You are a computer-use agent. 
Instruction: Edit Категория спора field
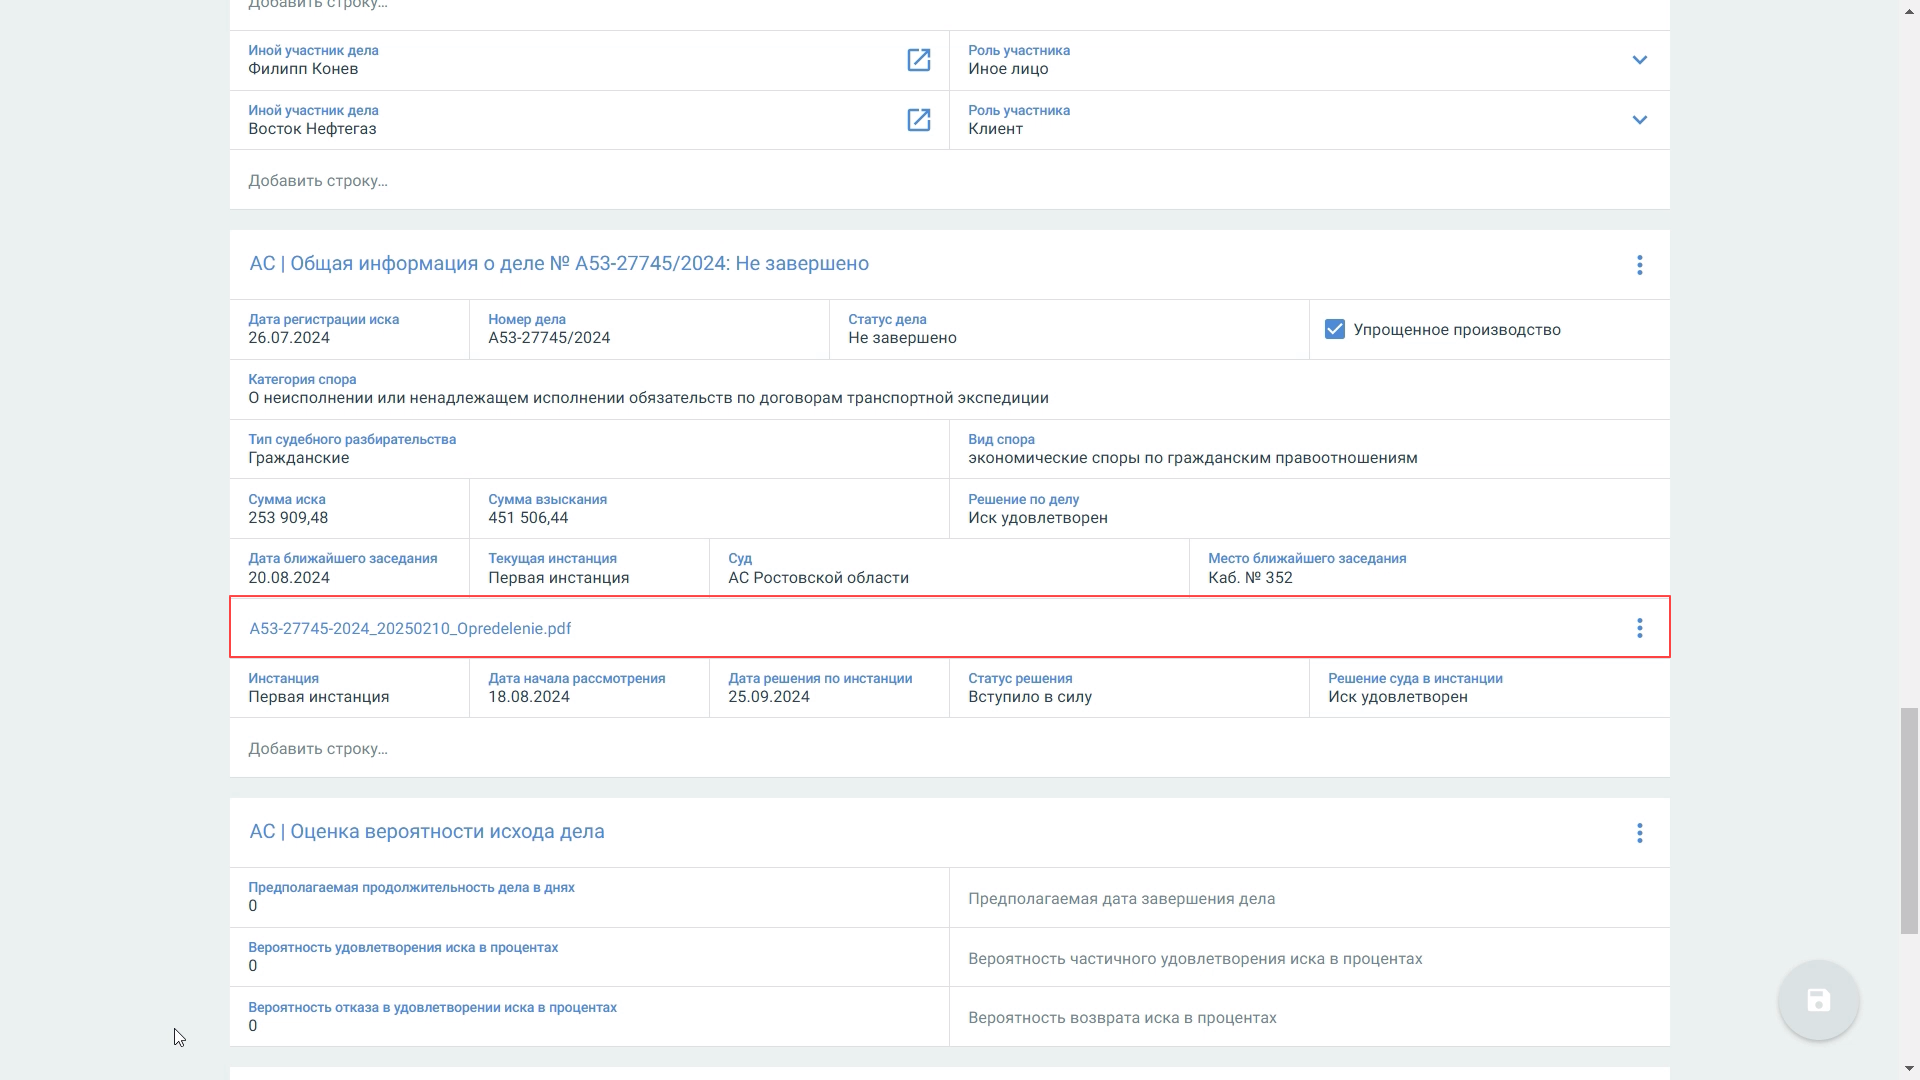(x=950, y=389)
